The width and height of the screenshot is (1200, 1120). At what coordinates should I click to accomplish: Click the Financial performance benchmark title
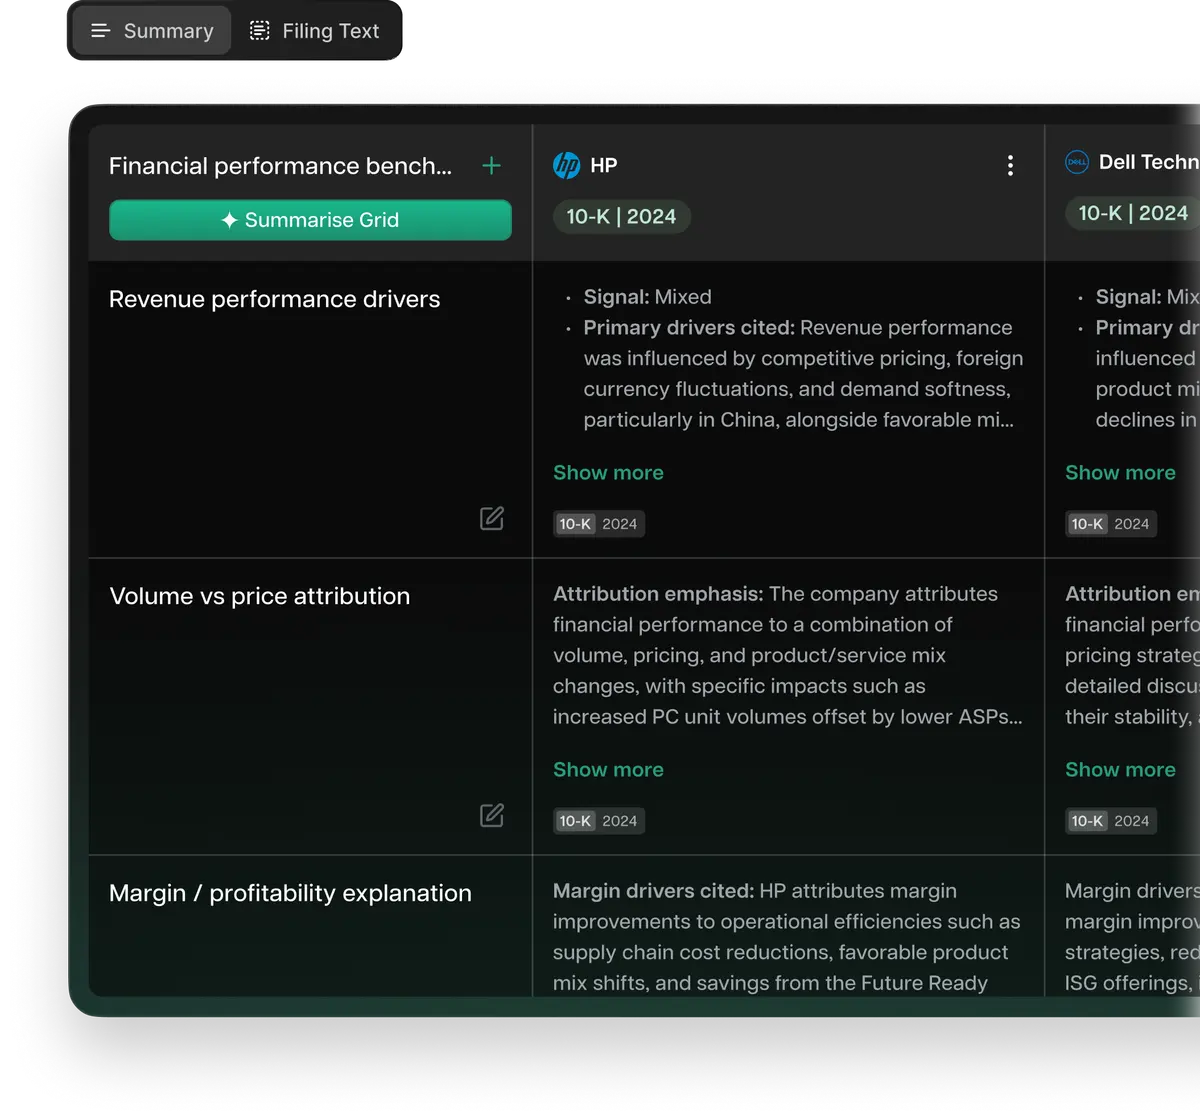coord(280,166)
